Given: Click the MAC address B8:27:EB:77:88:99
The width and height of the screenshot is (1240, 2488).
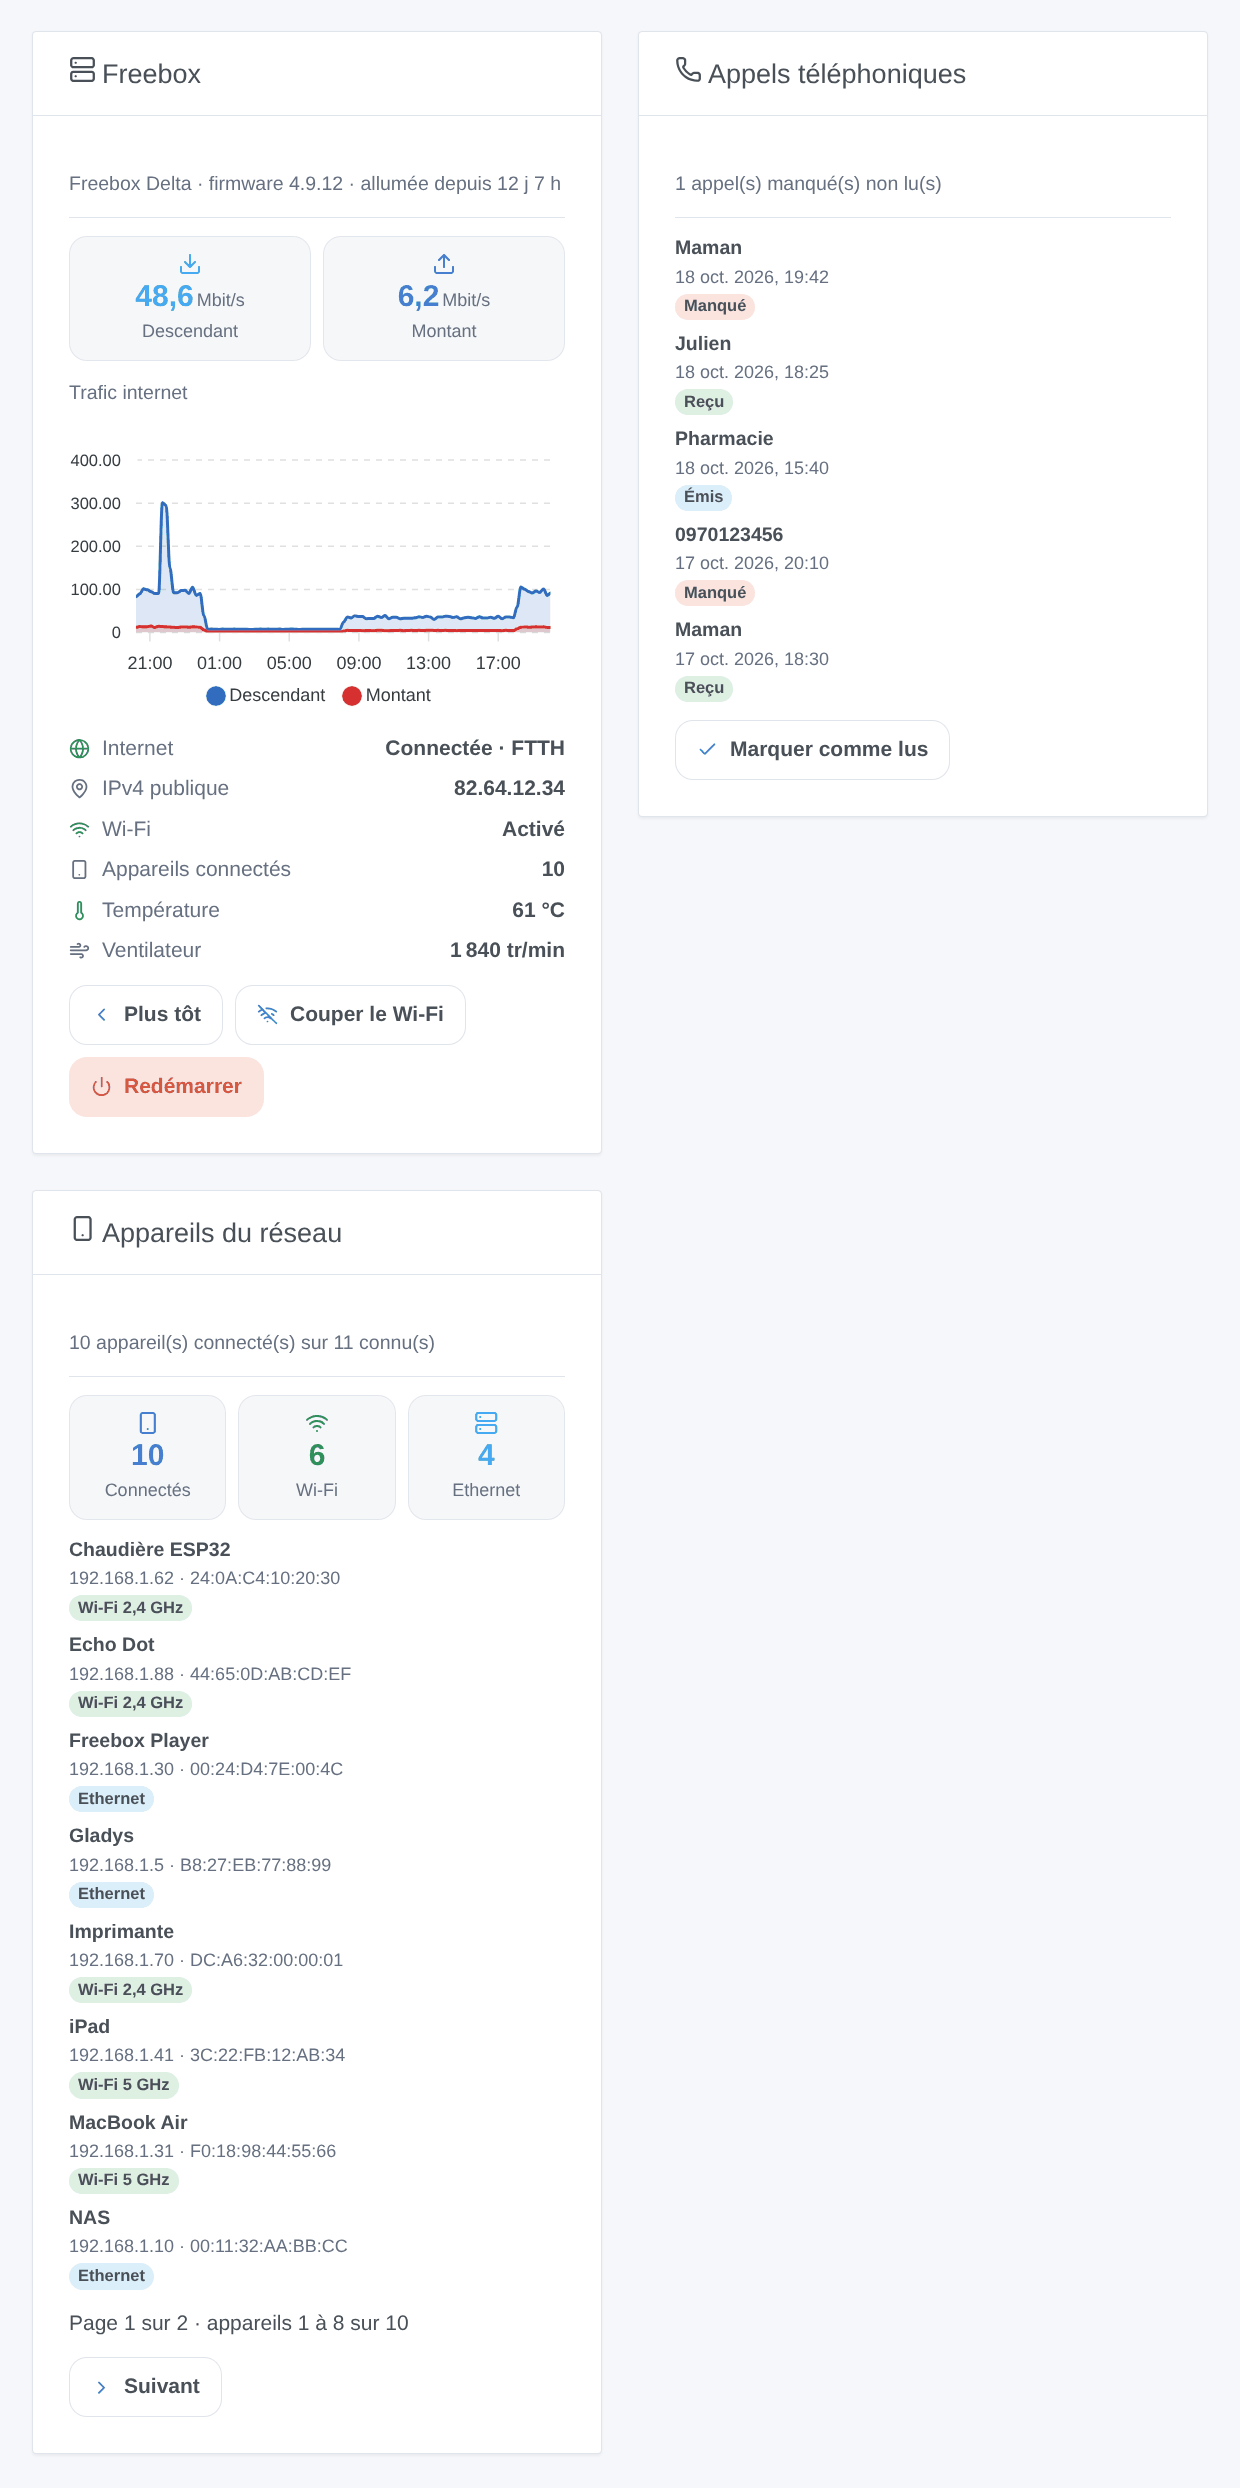Looking at the screenshot, I should click(x=255, y=1865).
